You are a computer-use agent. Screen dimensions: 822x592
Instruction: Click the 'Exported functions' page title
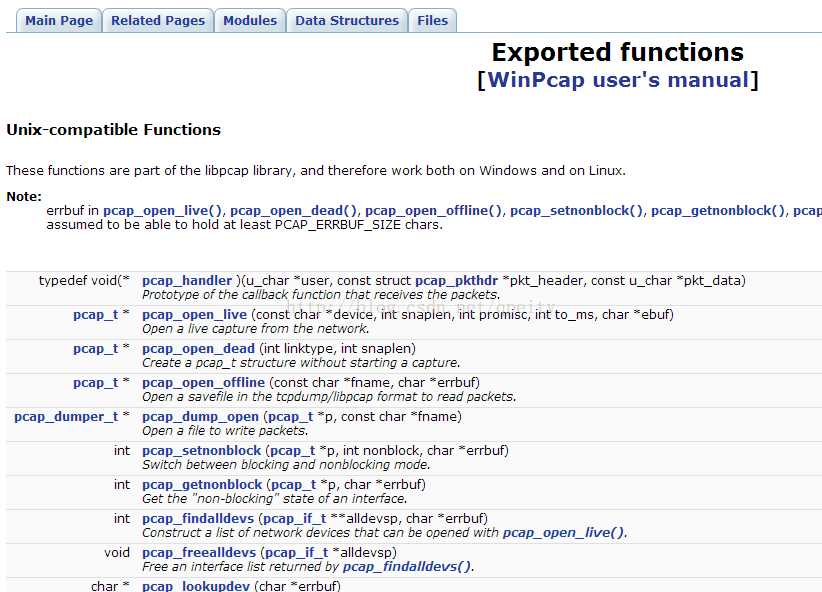[x=618, y=52]
